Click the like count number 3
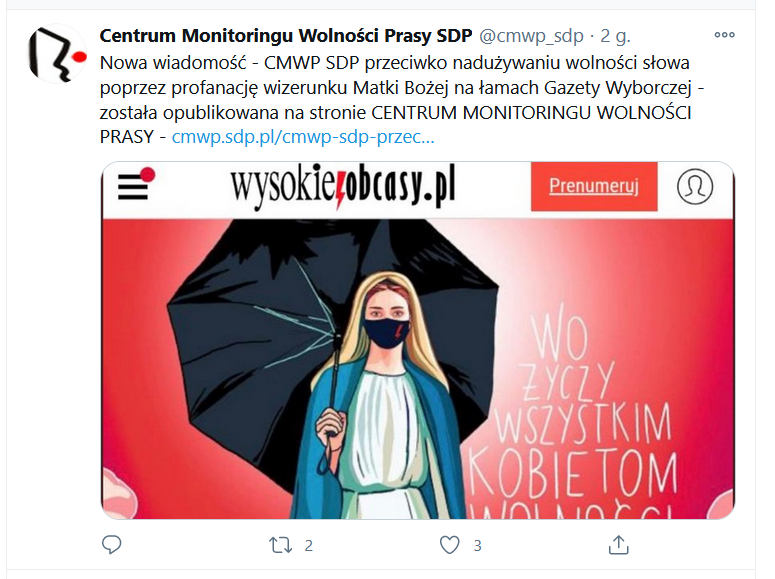 pos(477,545)
